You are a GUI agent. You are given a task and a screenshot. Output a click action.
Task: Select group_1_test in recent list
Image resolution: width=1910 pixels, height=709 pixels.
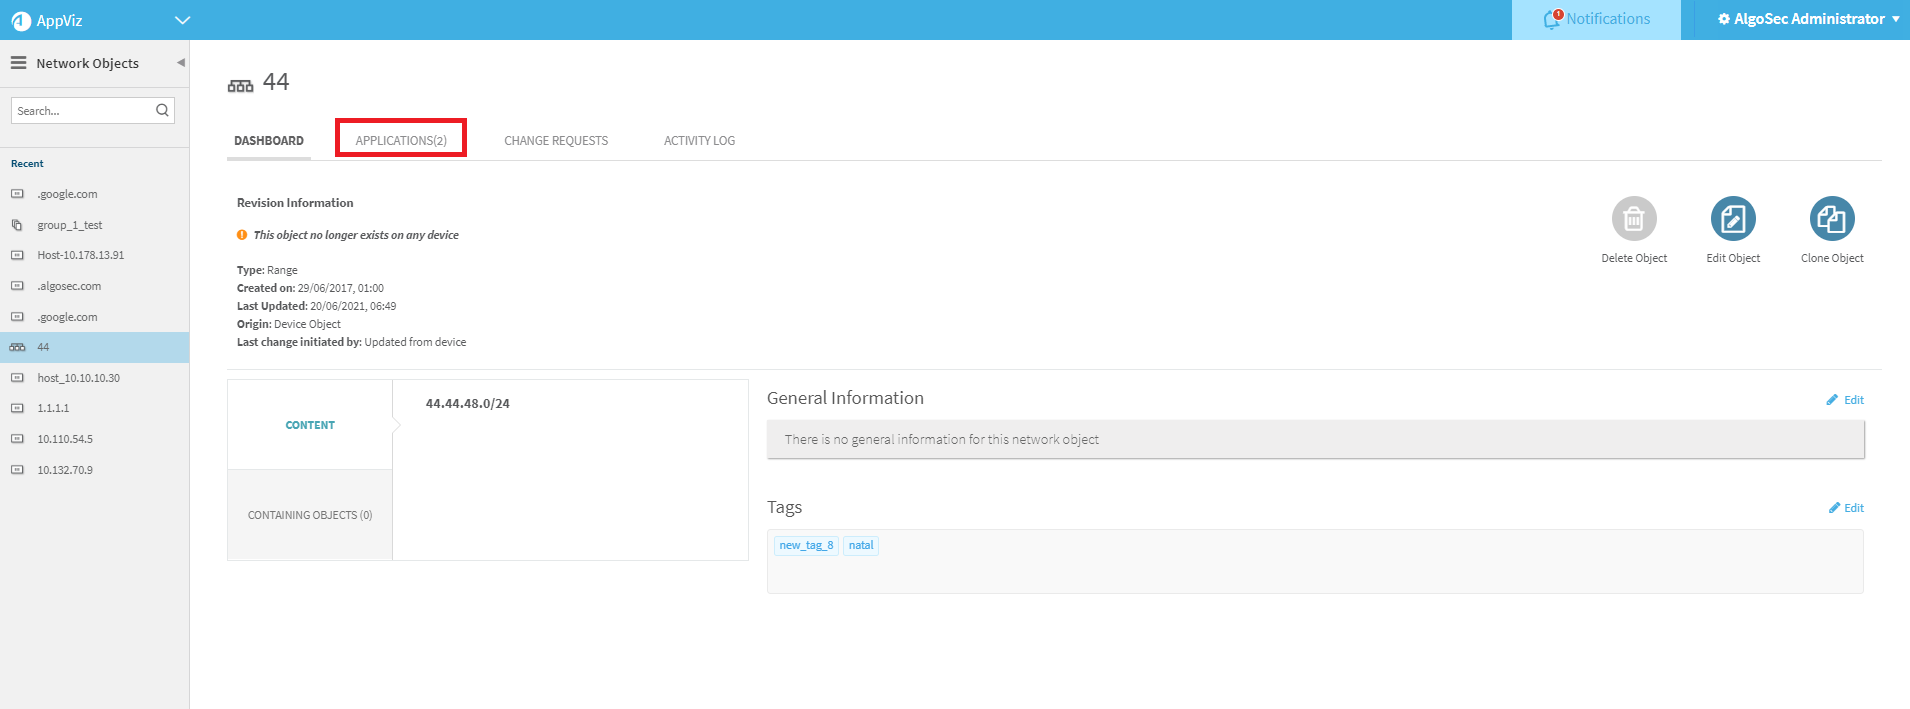coord(70,225)
